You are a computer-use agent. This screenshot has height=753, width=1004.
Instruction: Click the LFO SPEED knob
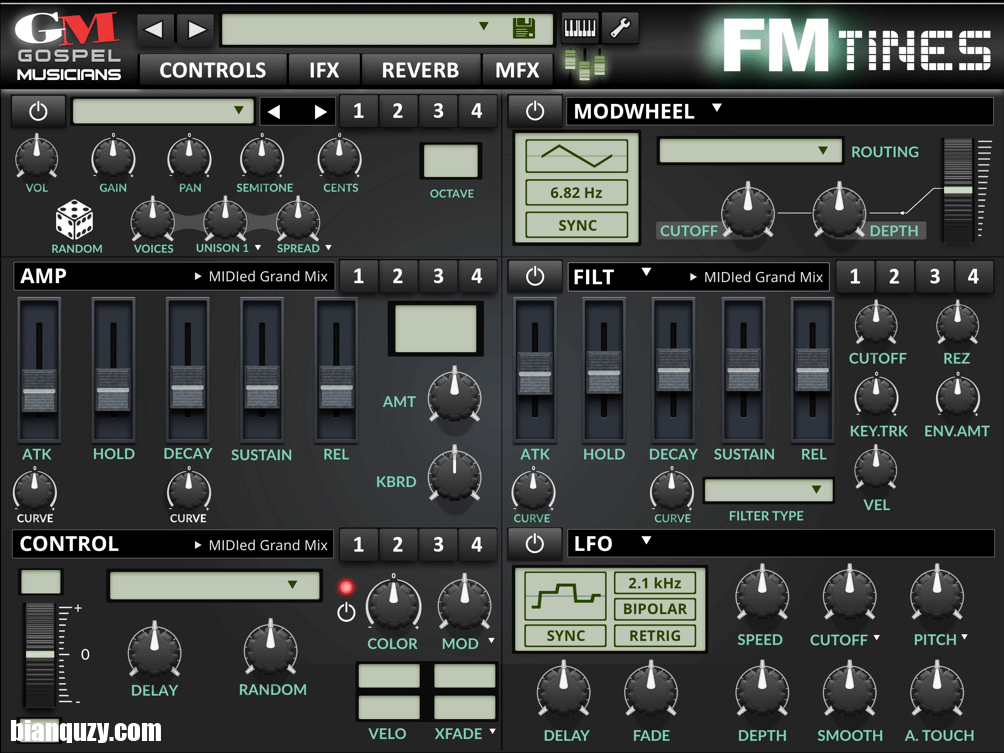pyautogui.click(x=761, y=596)
